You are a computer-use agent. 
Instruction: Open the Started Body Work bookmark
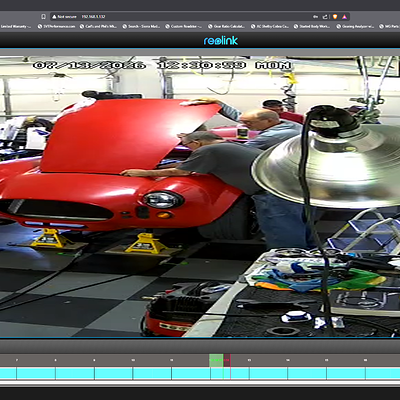312,26
